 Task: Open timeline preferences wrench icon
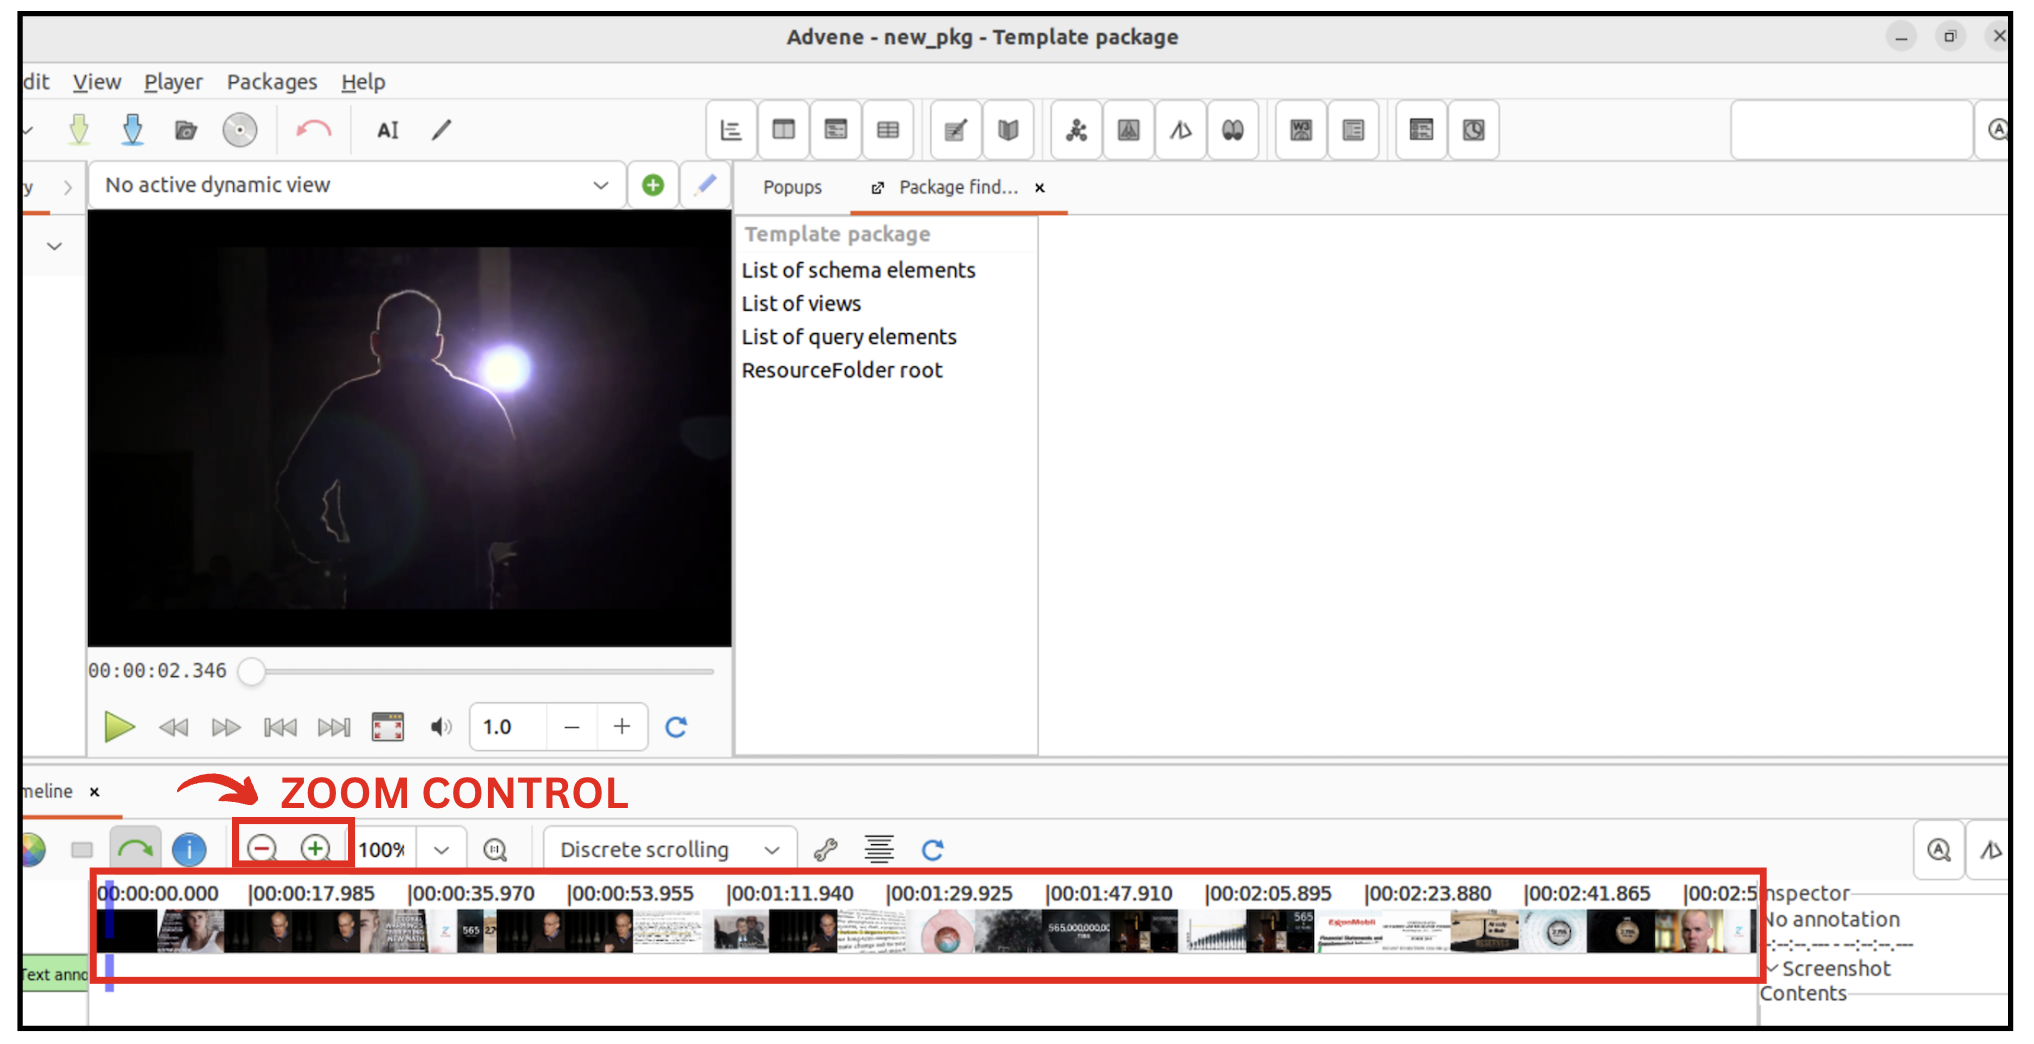click(825, 850)
